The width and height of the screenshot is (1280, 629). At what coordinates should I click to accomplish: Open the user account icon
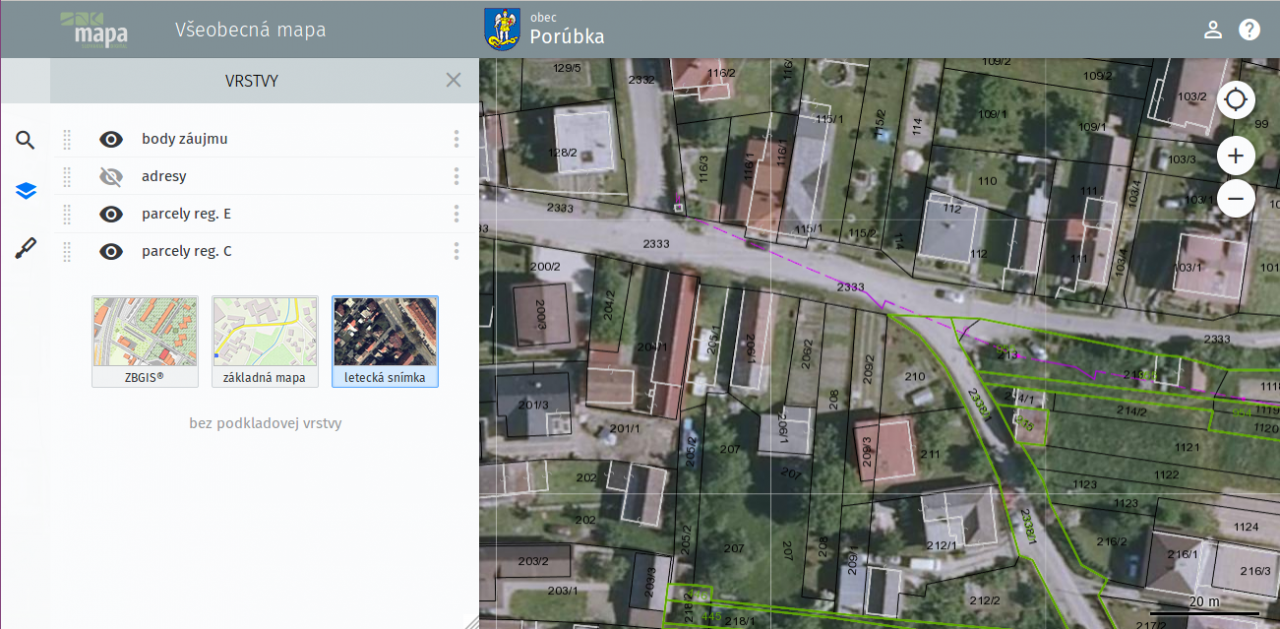[x=1213, y=29]
